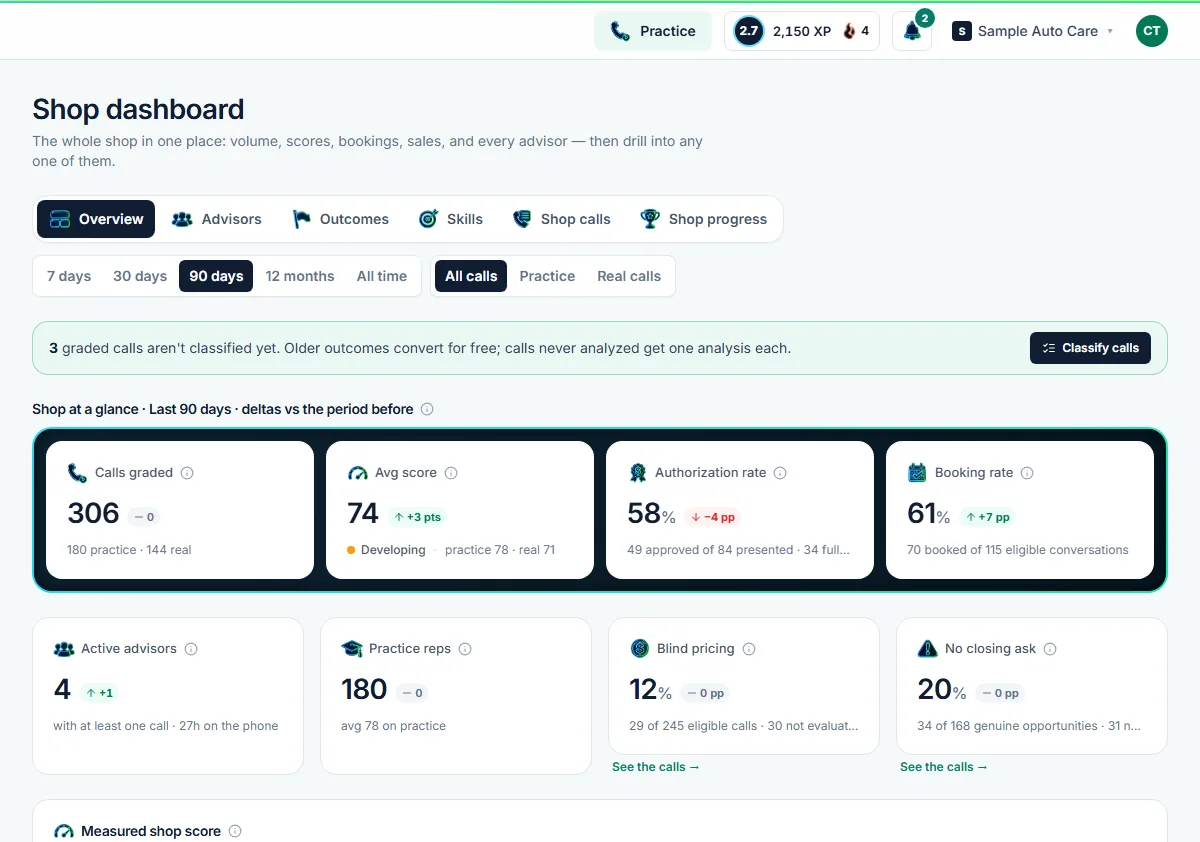Switch to the Advisors tab

coord(216,219)
